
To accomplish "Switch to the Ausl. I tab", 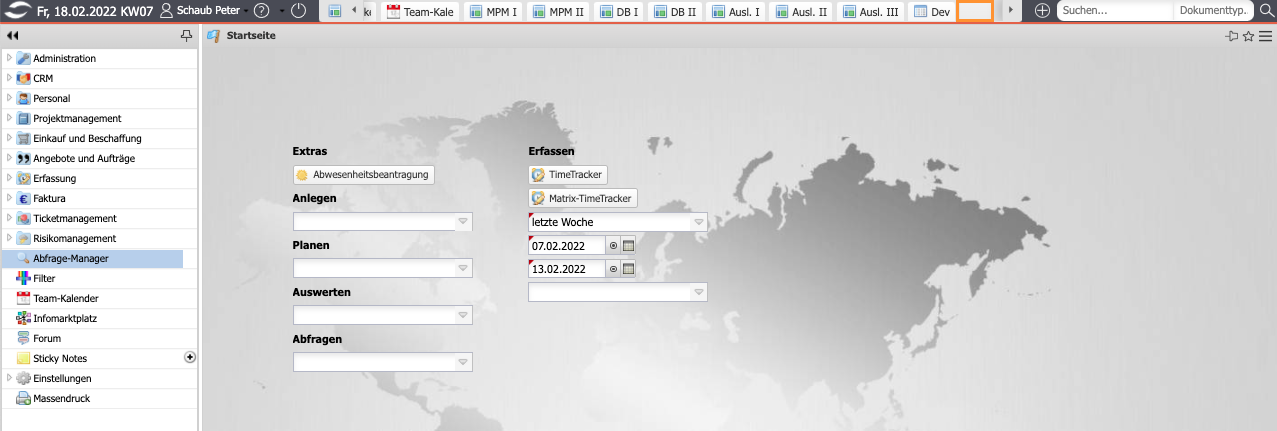I will 738,12.
